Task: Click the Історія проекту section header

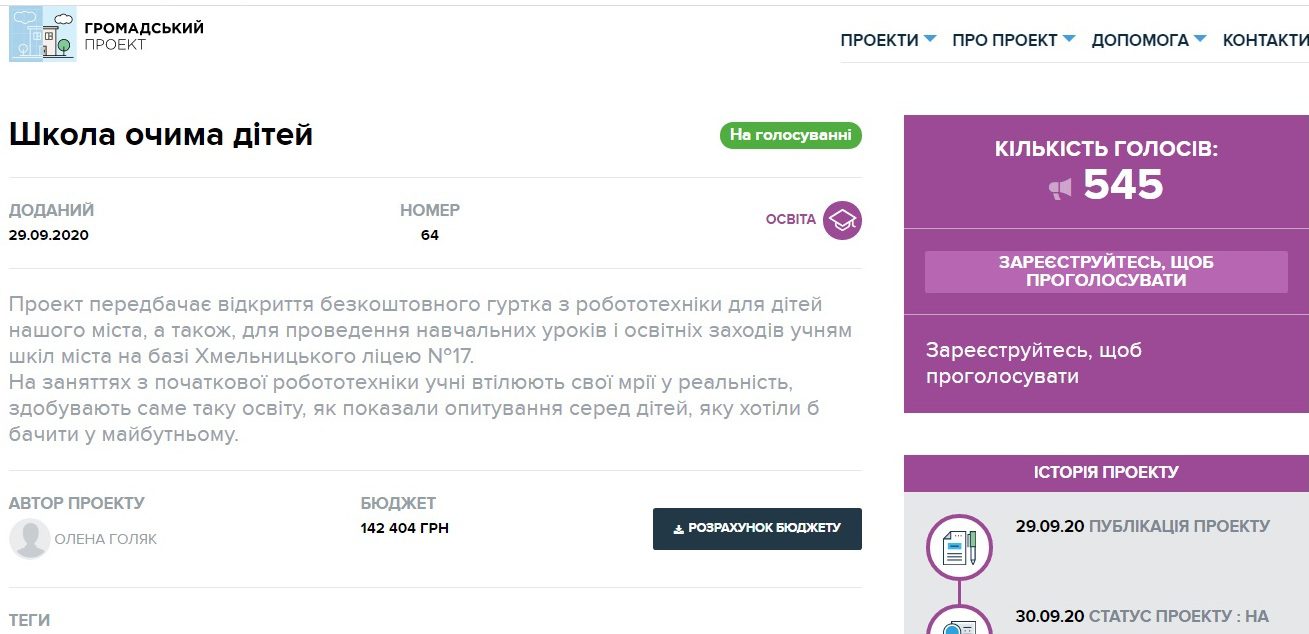Action: coord(1106,472)
